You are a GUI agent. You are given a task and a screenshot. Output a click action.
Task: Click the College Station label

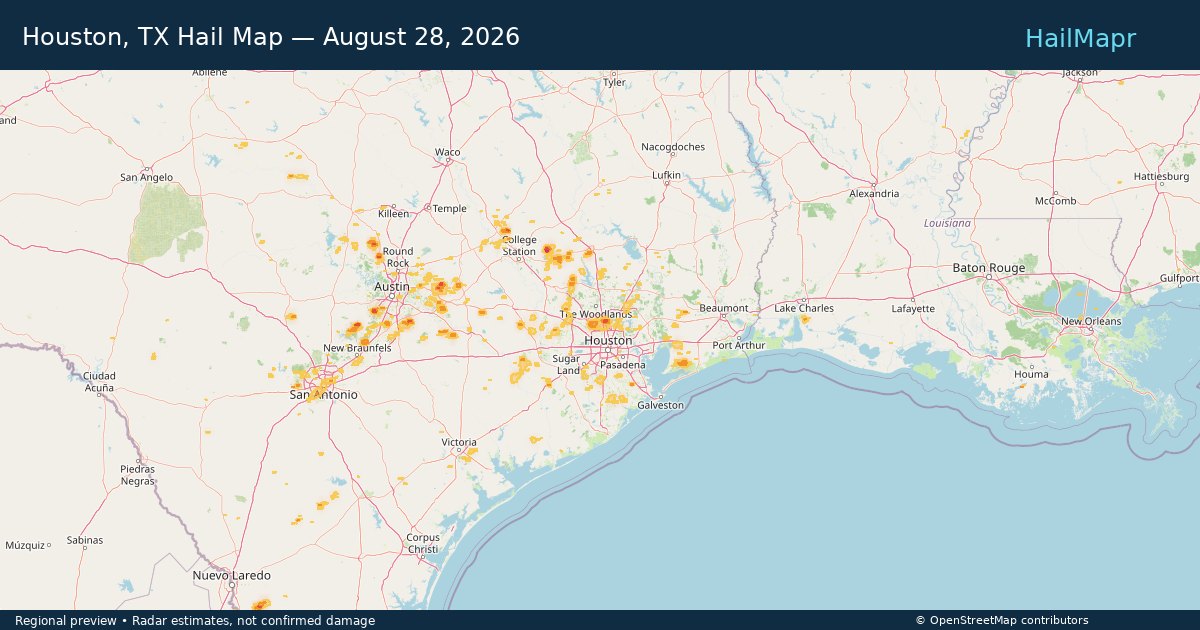tap(519, 245)
